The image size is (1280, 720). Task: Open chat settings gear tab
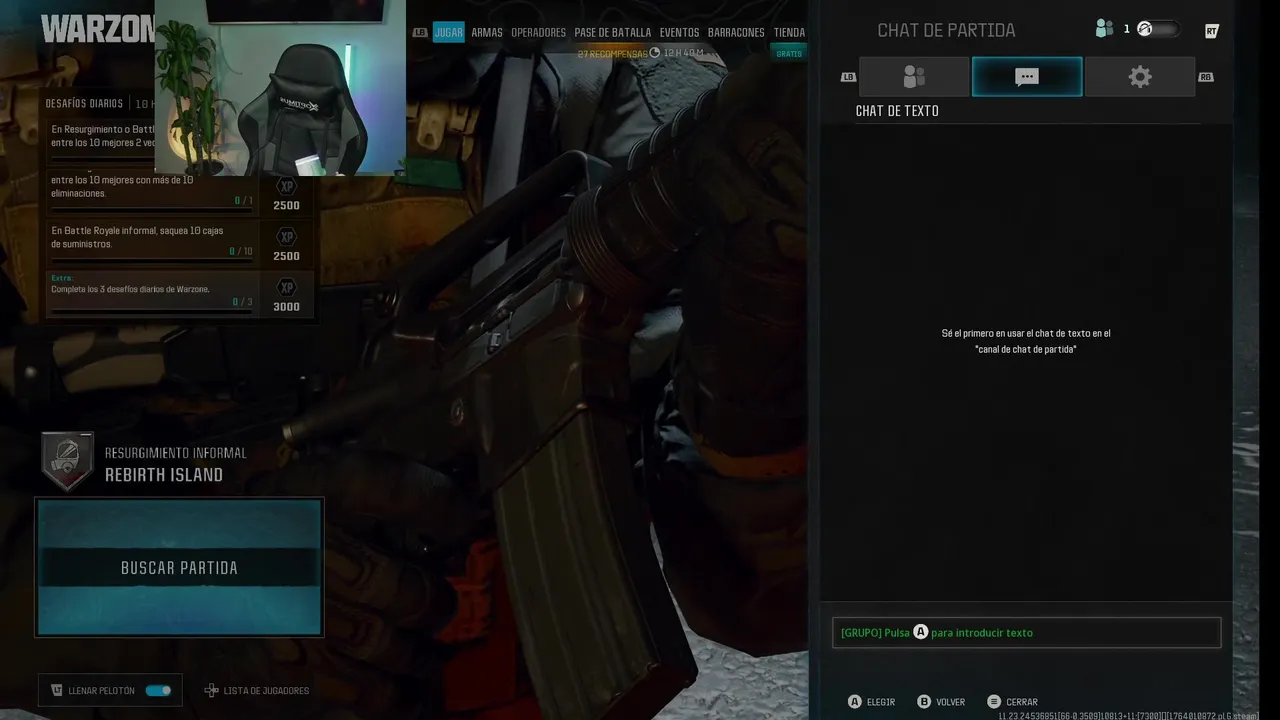[1140, 77]
